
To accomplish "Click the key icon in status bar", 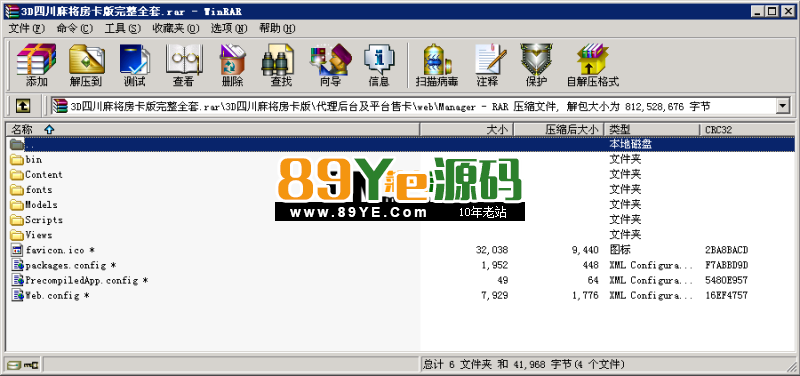I will [32, 364].
